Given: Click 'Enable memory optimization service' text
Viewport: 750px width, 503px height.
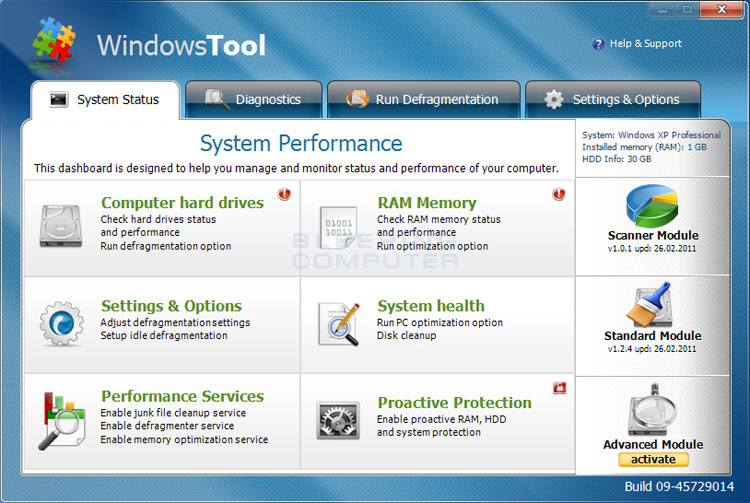Looking at the screenshot, I should 184,439.
